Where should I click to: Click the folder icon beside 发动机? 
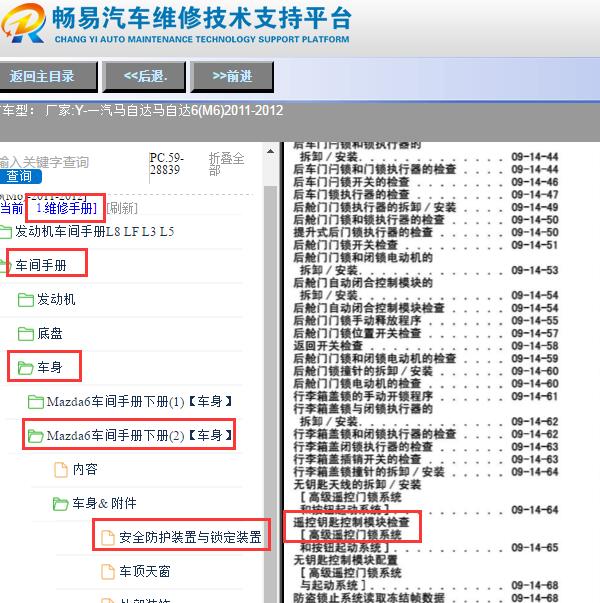coord(26,300)
